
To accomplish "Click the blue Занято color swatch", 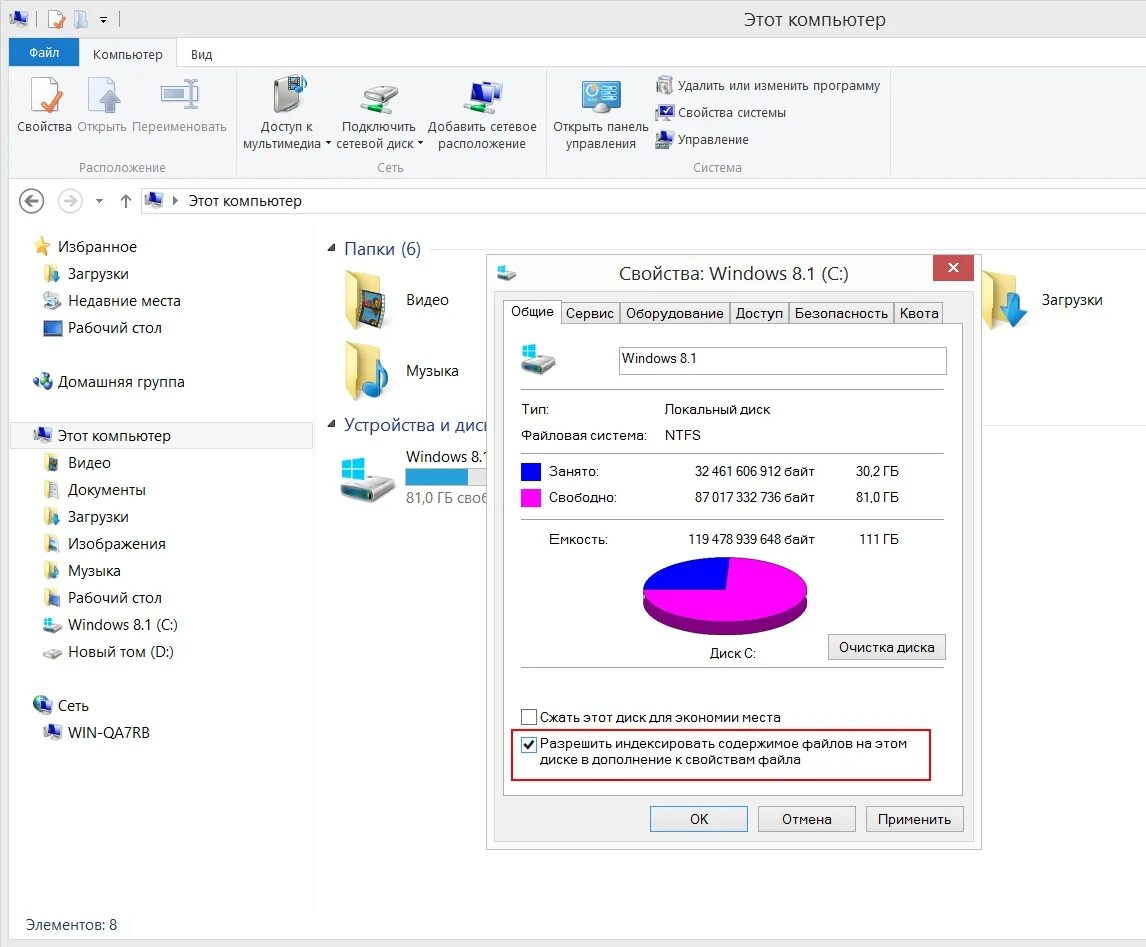I will point(531,471).
